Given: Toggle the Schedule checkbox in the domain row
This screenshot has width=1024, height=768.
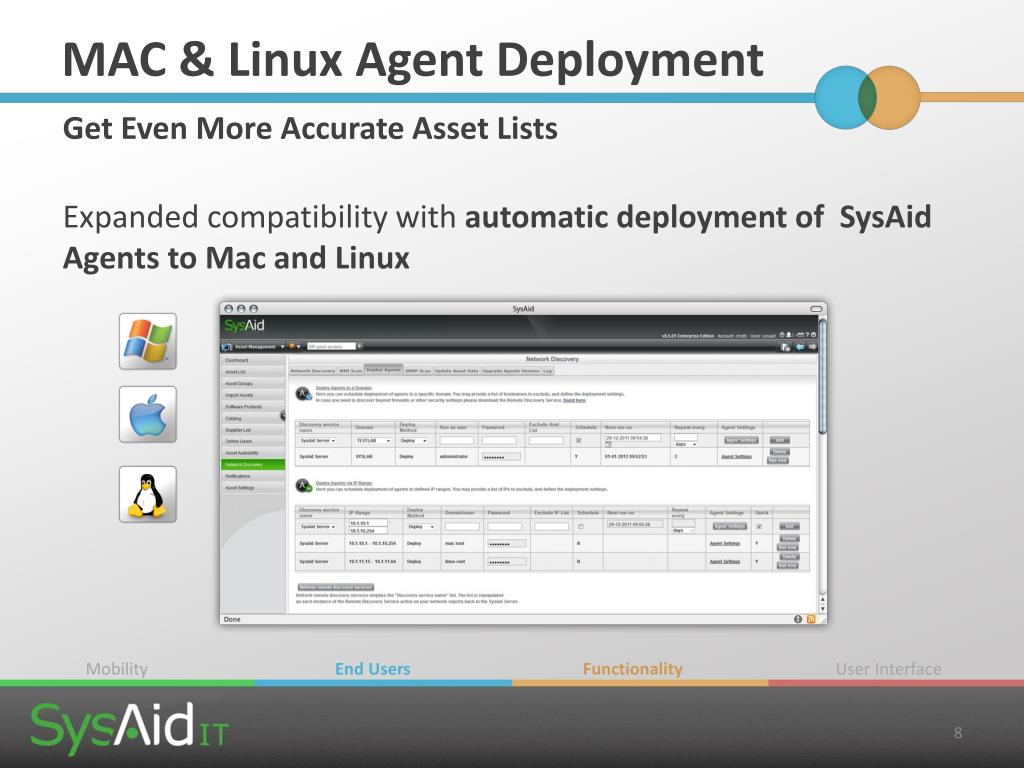Looking at the screenshot, I should coord(579,440).
